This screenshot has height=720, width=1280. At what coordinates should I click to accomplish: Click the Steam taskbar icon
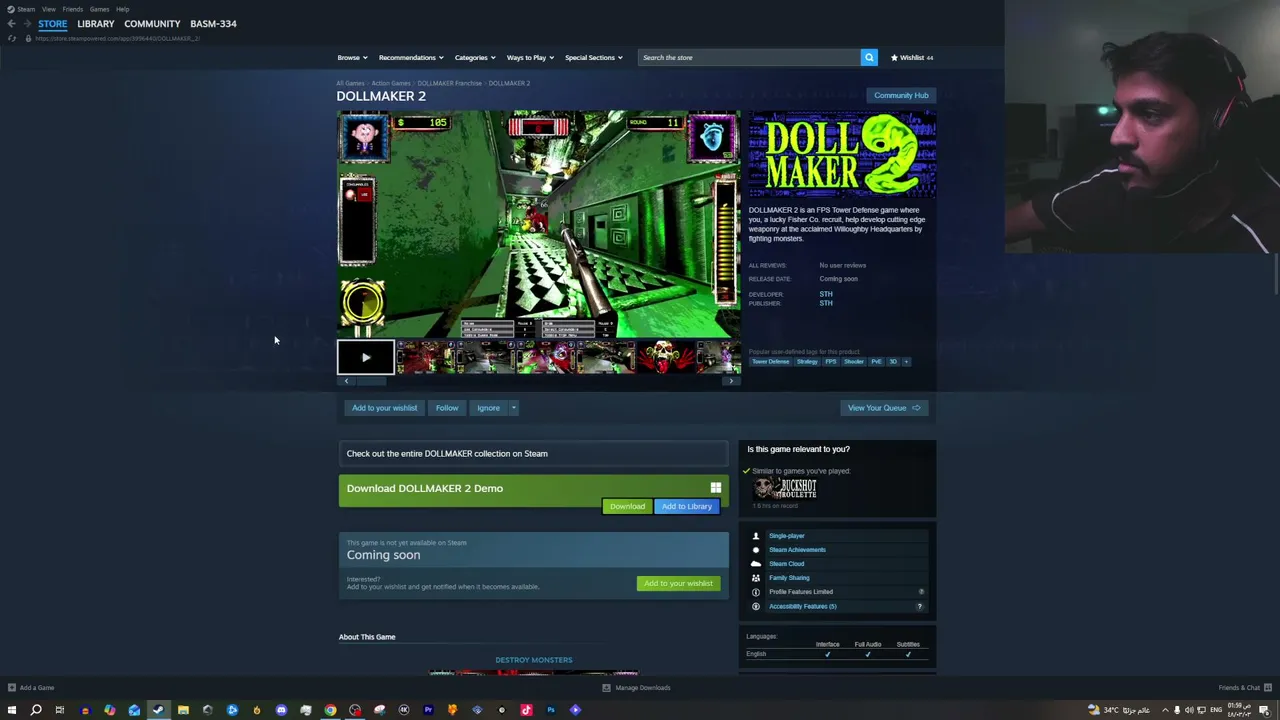[158, 710]
